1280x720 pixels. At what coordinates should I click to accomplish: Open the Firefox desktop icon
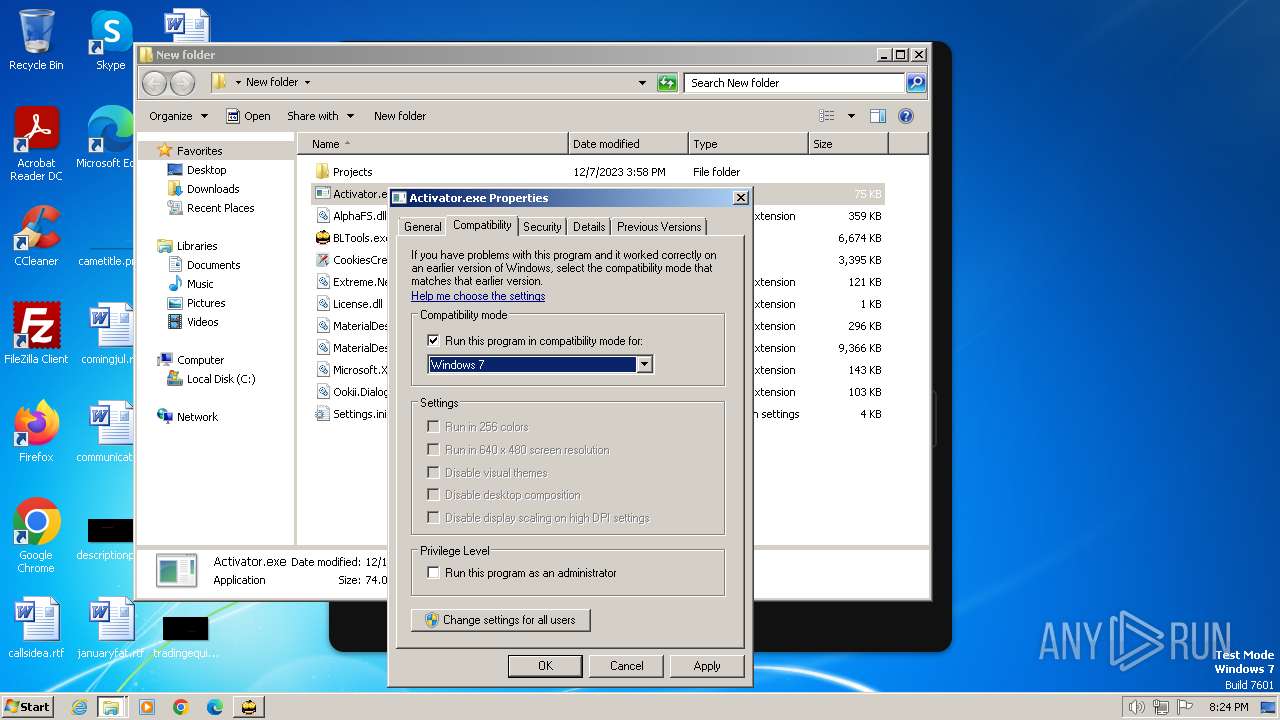click(x=36, y=432)
